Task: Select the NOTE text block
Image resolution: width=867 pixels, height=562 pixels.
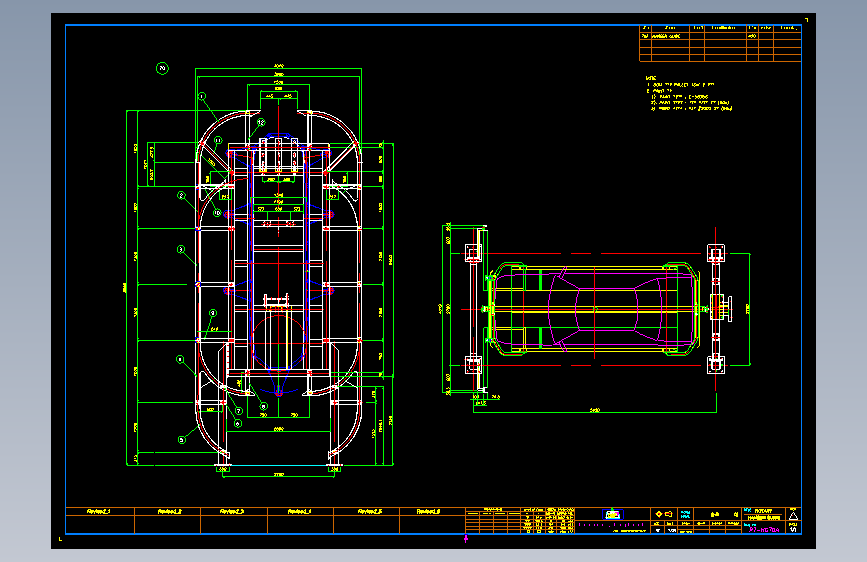Action: pos(690,93)
